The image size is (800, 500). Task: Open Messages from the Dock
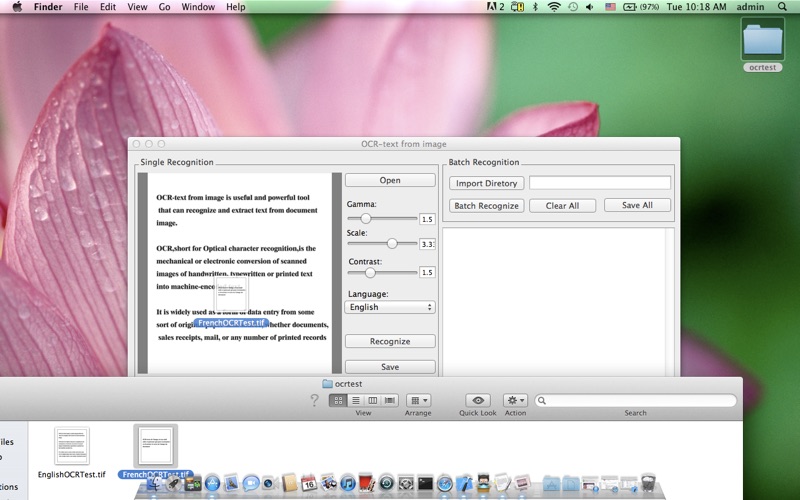pyautogui.click(x=251, y=483)
